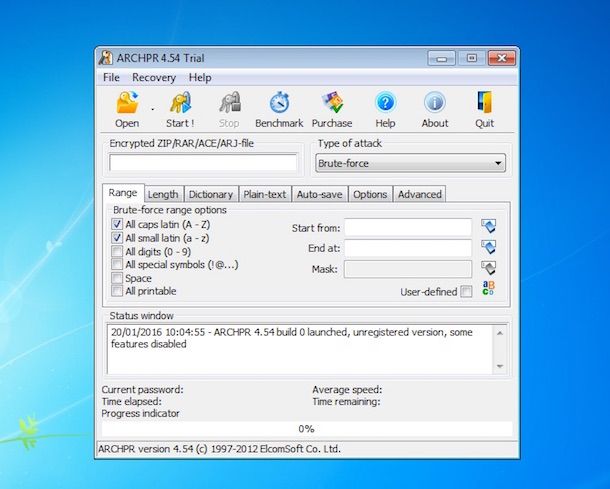Screen dimensions: 610x489
Task: Click the Stop toolbar icon
Action: pos(230,102)
